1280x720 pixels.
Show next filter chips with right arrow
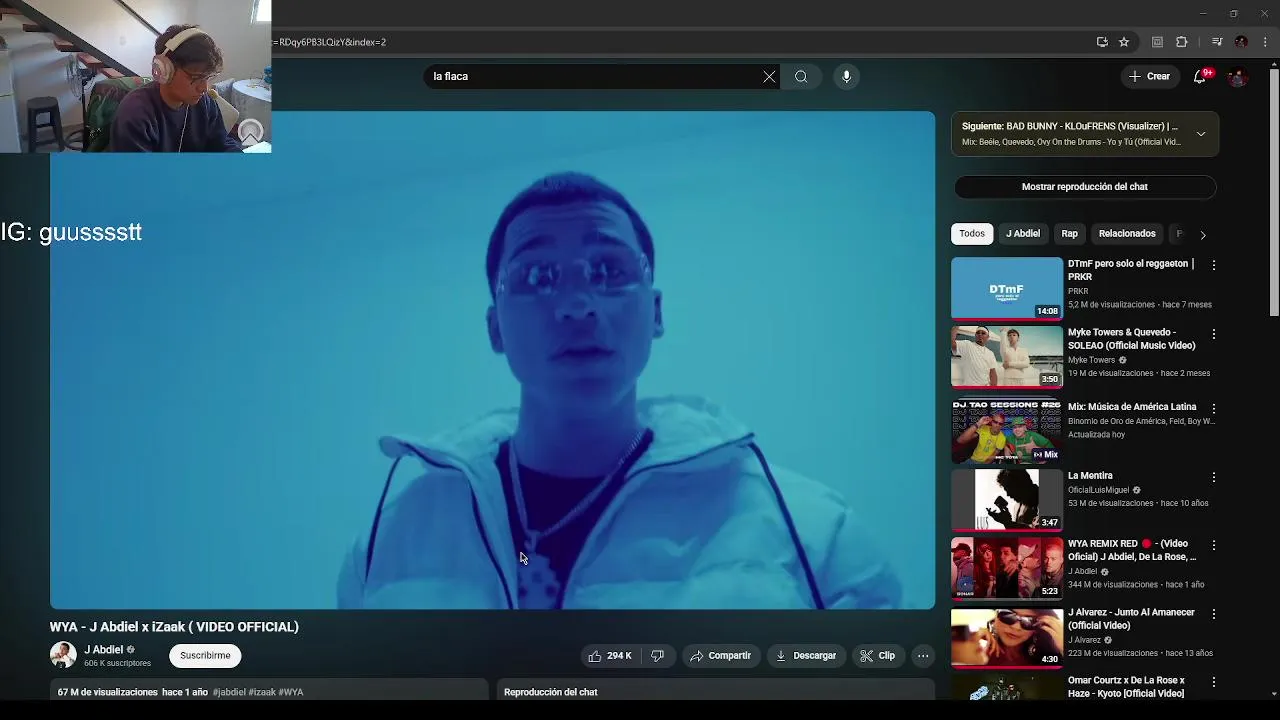1203,235
